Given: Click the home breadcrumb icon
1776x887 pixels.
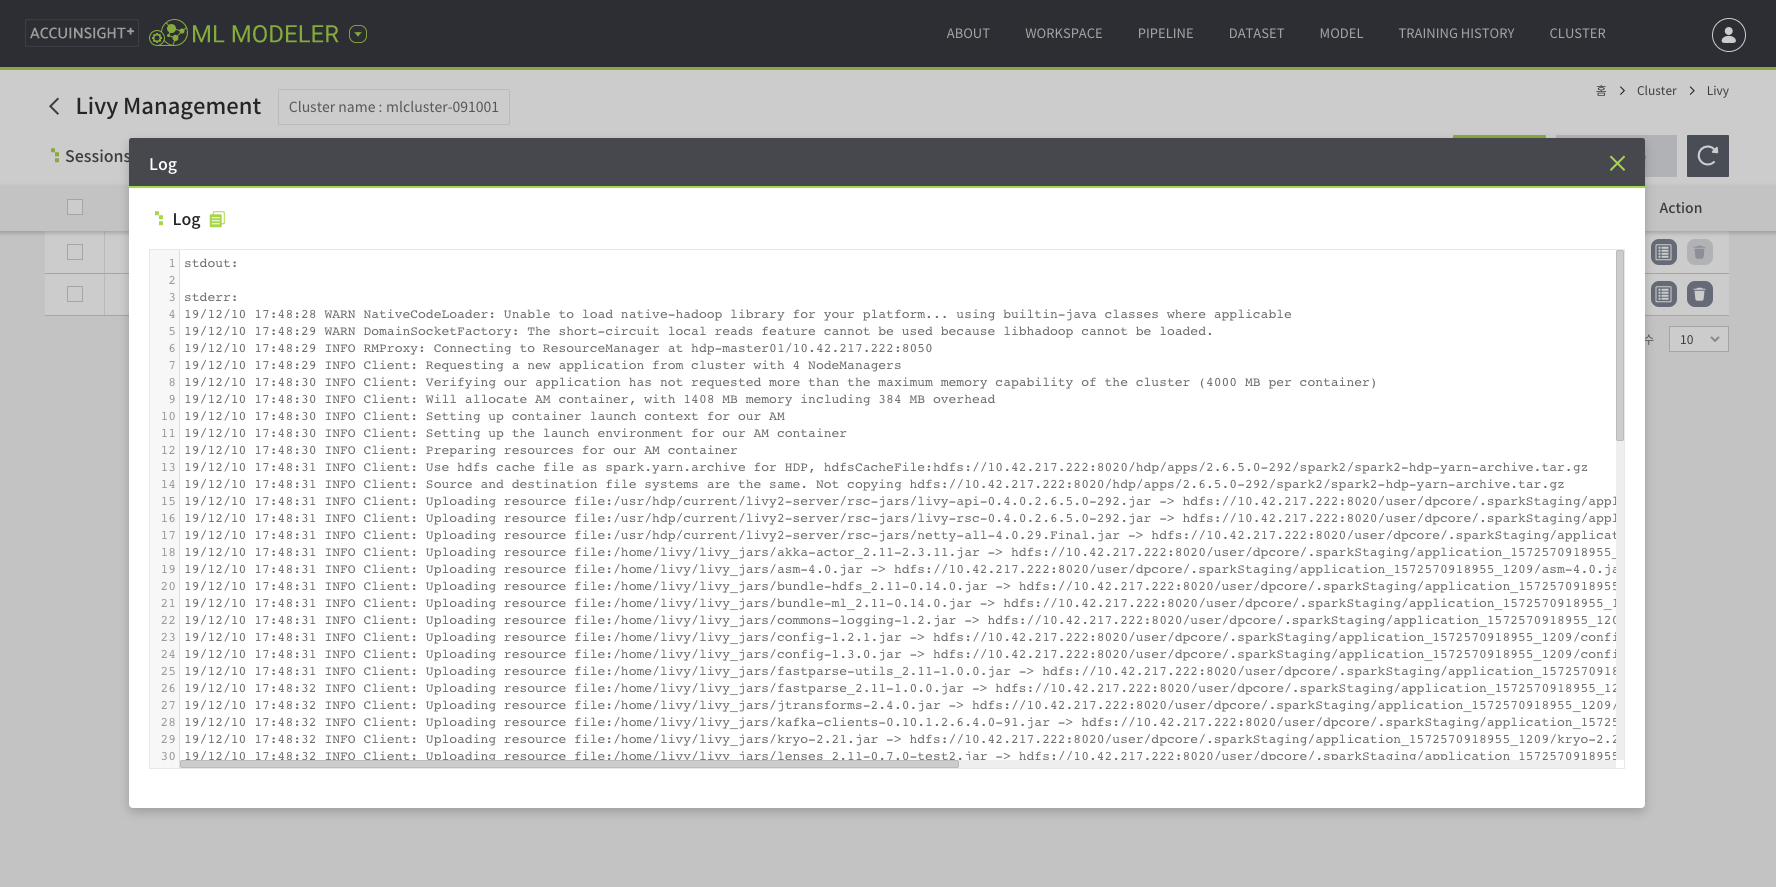Looking at the screenshot, I should point(1601,91).
